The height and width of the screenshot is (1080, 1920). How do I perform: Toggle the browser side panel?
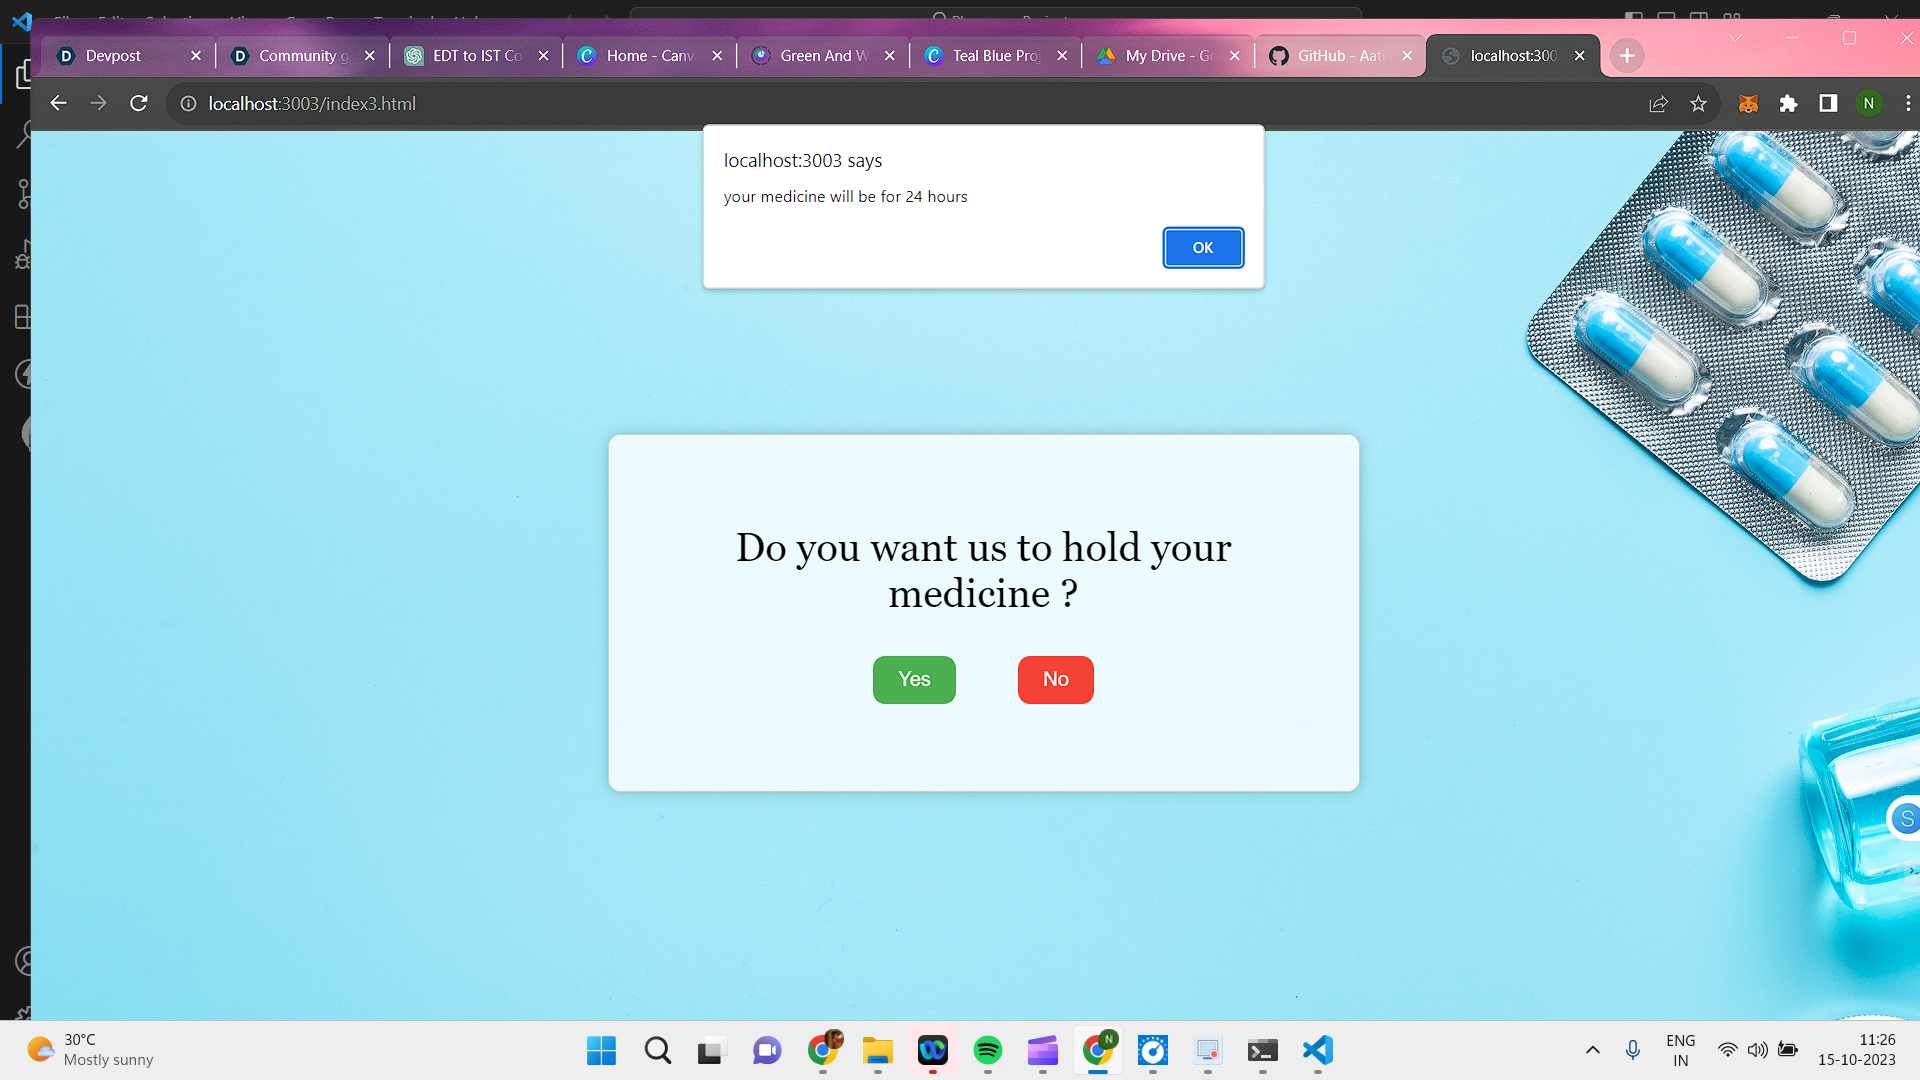1828,103
